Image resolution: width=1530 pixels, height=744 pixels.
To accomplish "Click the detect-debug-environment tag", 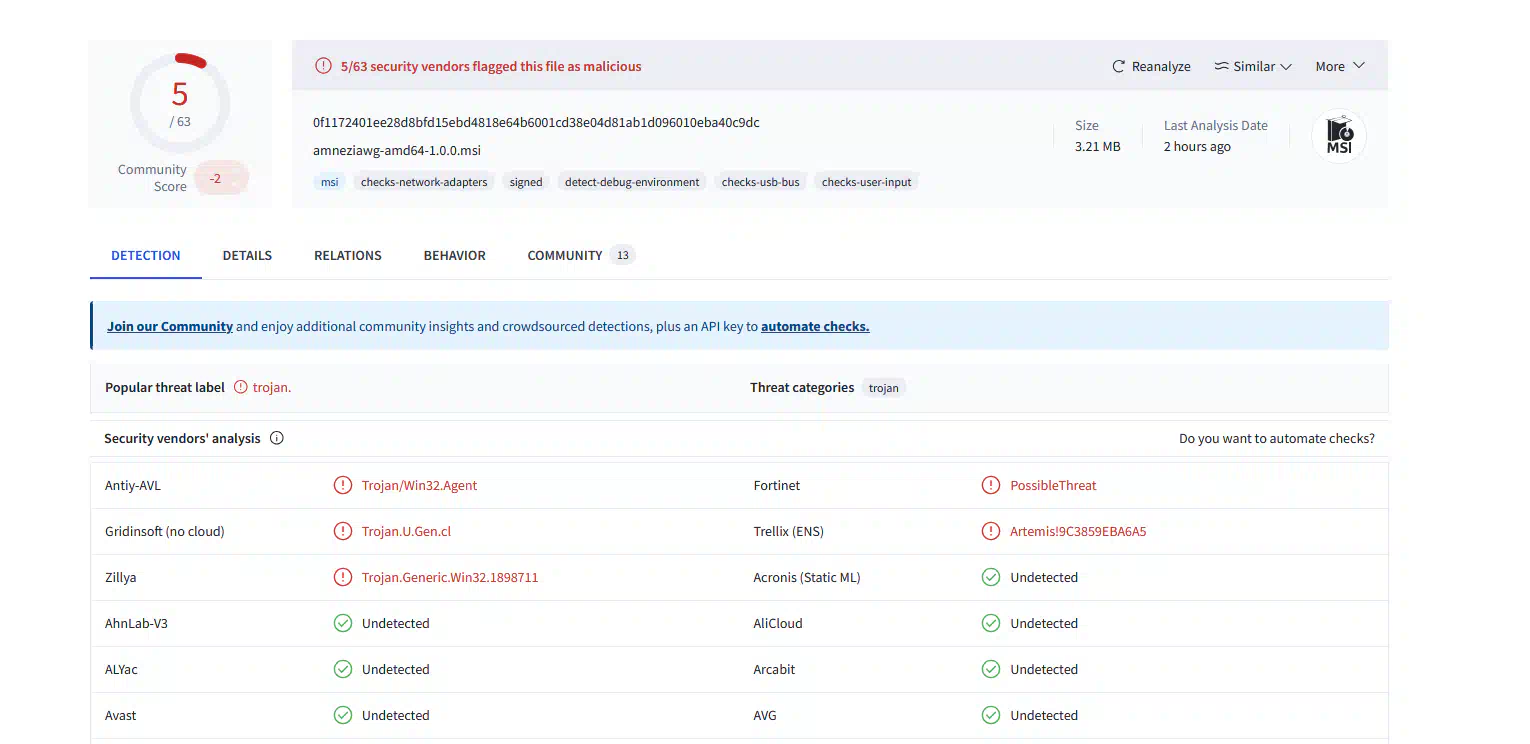I will tap(632, 182).
